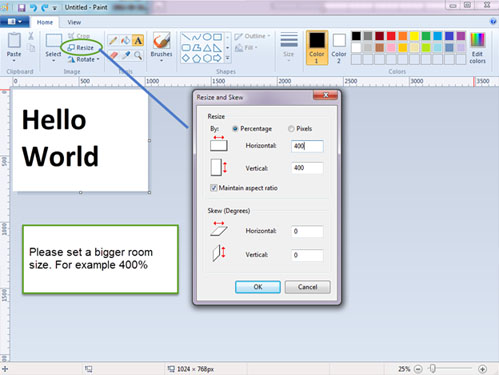Viewport: 499px width, 375px height.
Task: Click the Save icon in title bar
Action: pyautogui.click(x=22, y=7)
